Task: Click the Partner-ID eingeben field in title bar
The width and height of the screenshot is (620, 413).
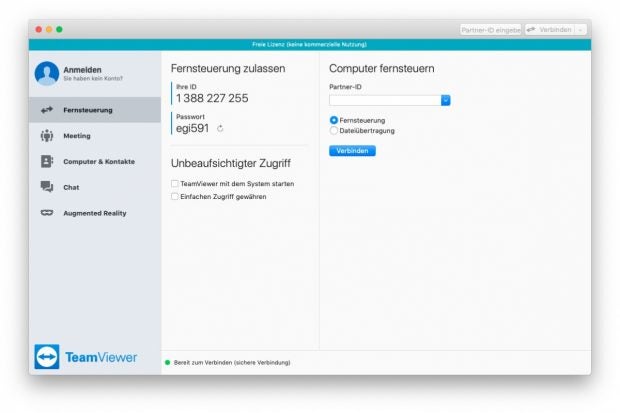Action: 490,30
